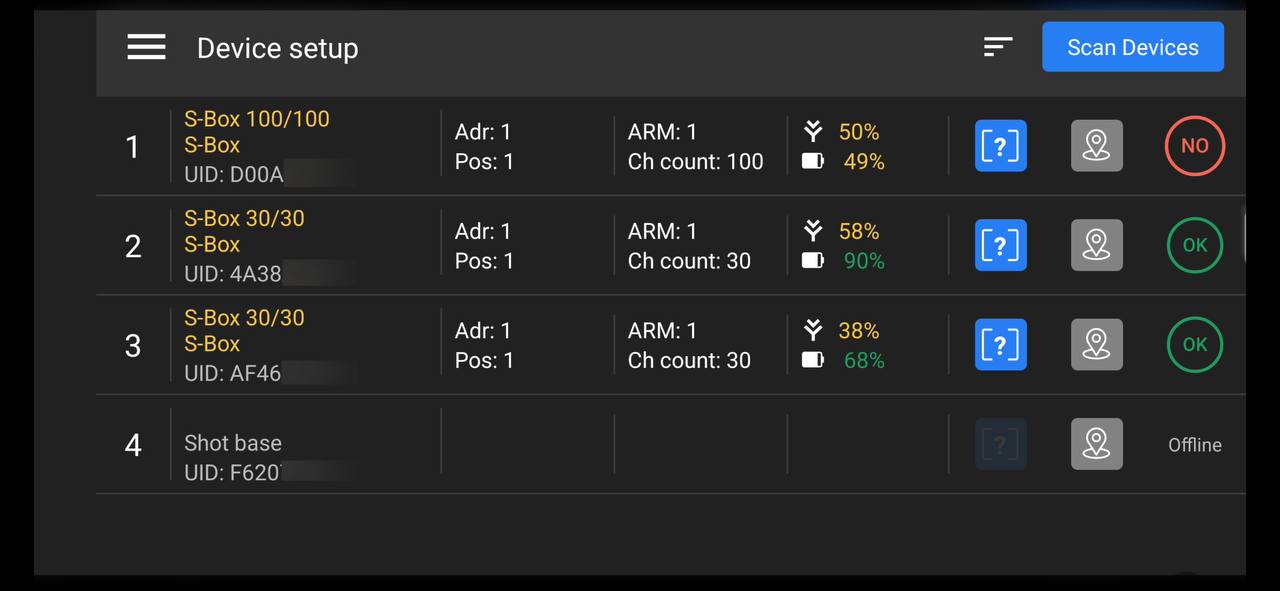Identify device 1 with blue [?] icon
Viewport: 1280px width, 591px height.
[1000, 146]
